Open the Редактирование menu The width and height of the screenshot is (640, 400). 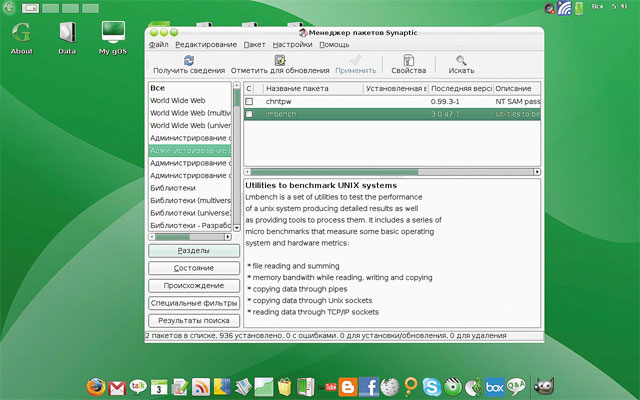coord(206,44)
